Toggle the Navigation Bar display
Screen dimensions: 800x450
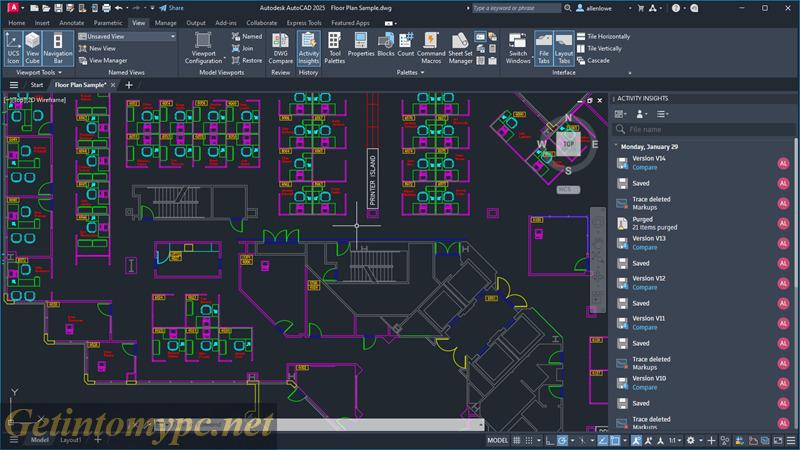click(58, 48)
